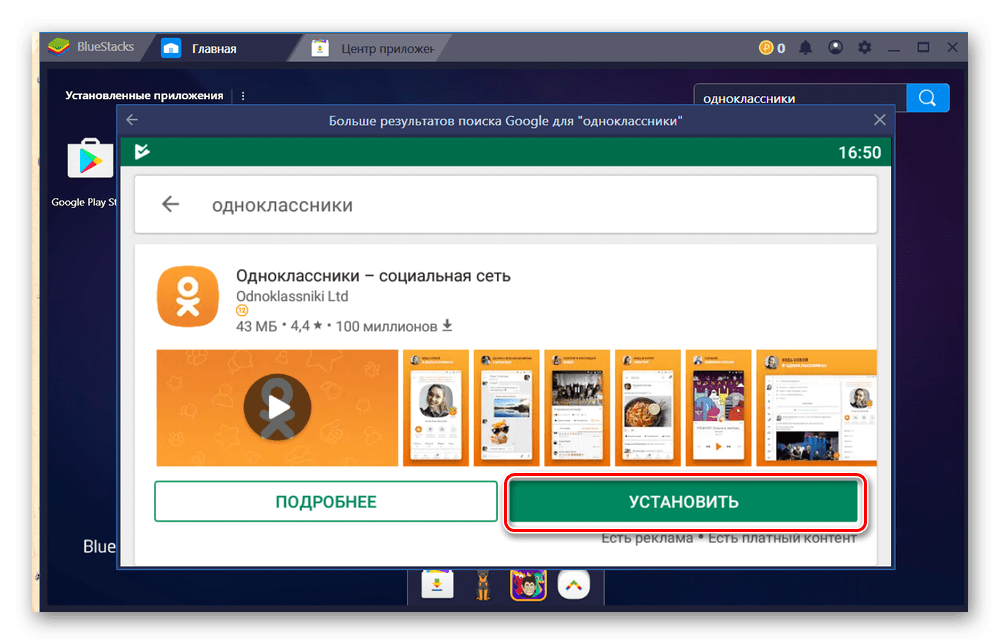Click the green УСТАНОВИТЬ install button
Image resolution: width=1000 pixels, height=644 pixels.
[x=683, y=502]
